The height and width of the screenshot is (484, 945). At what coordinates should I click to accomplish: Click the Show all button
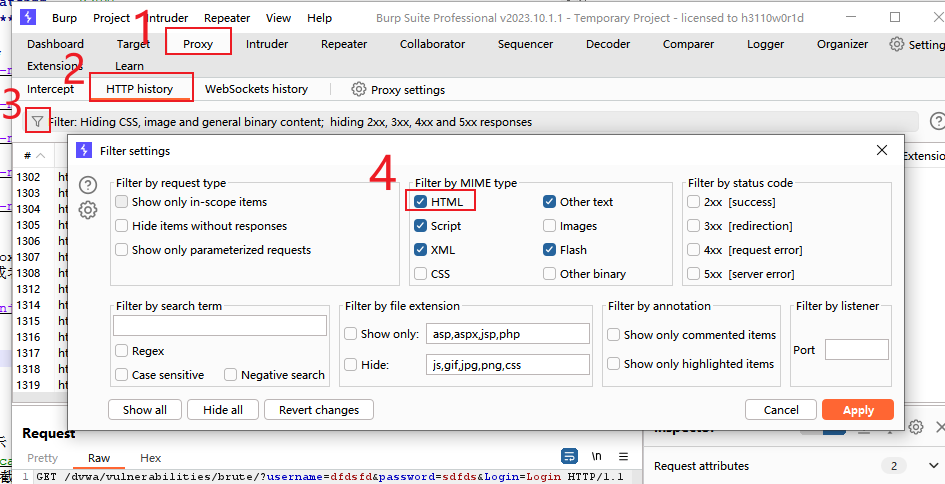tap(145, 410)
